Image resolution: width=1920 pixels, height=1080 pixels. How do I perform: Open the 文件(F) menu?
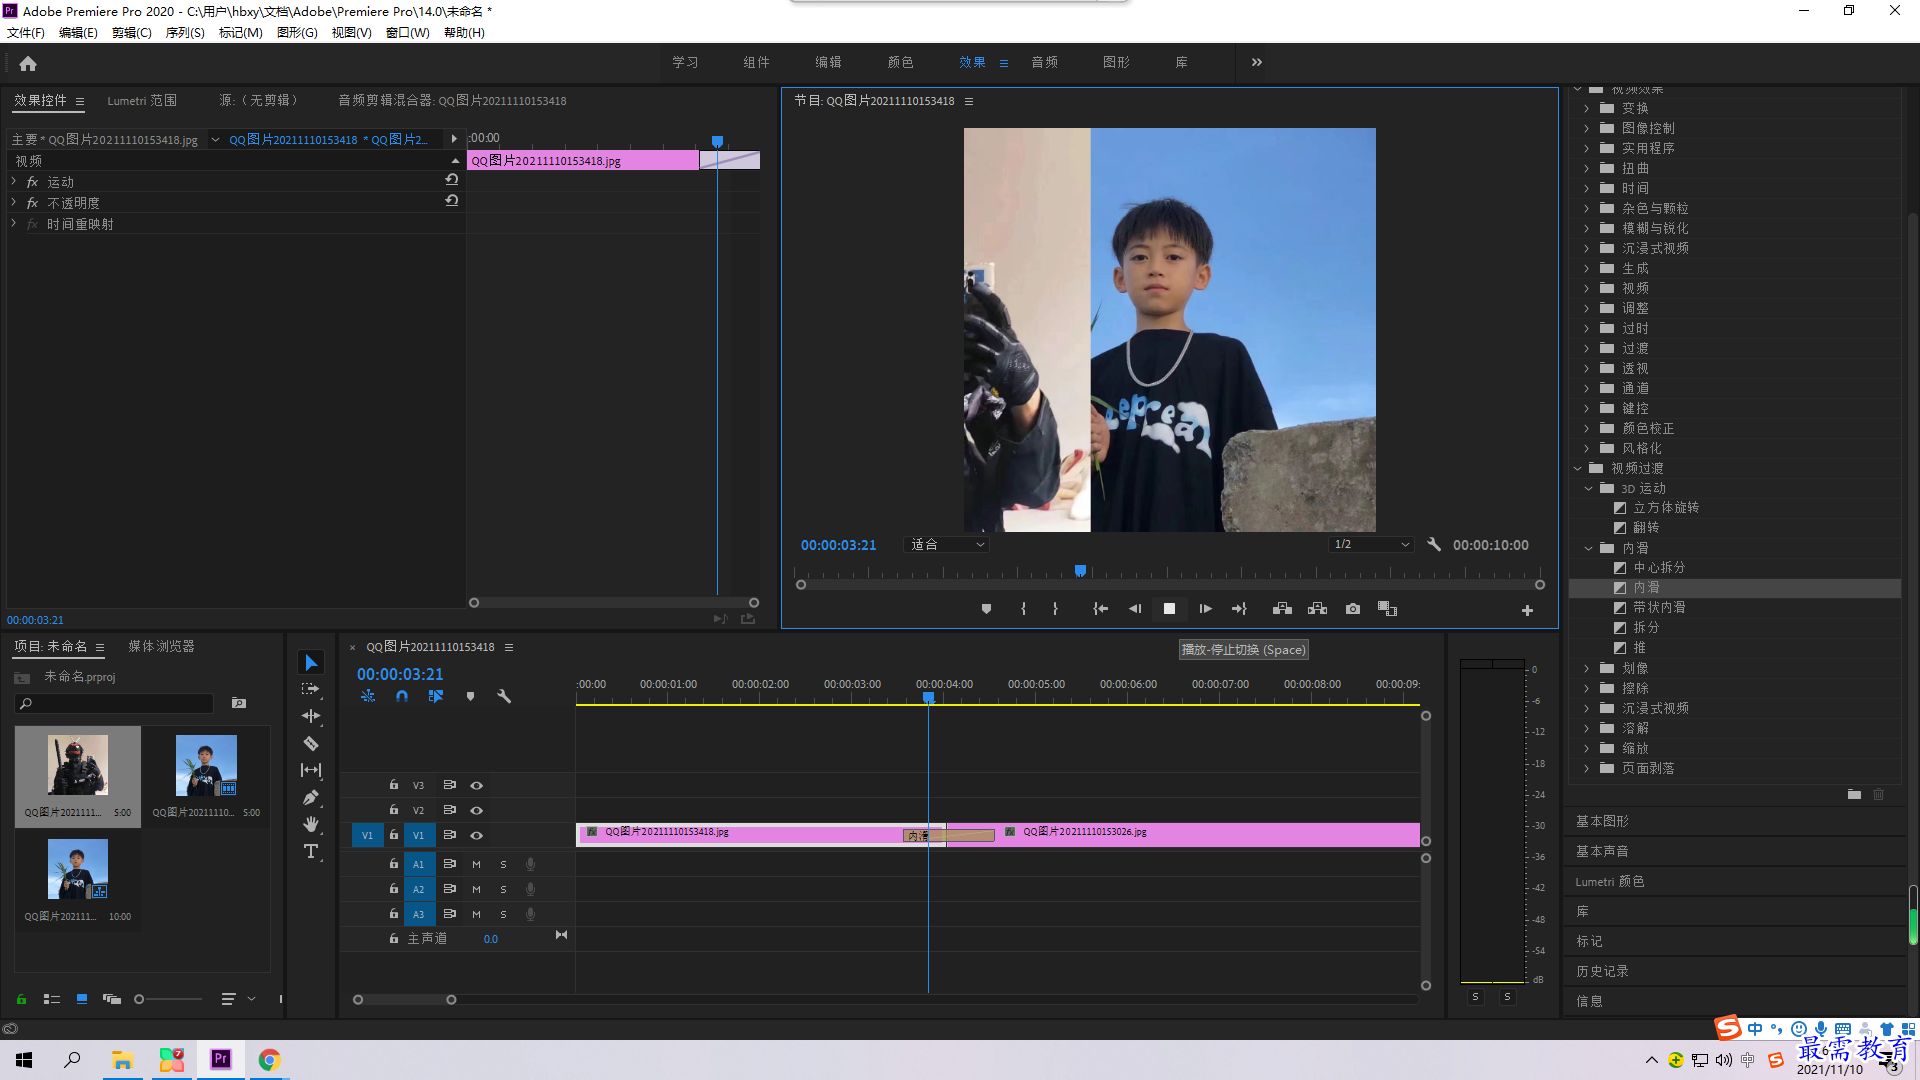(x=26, y=32)
